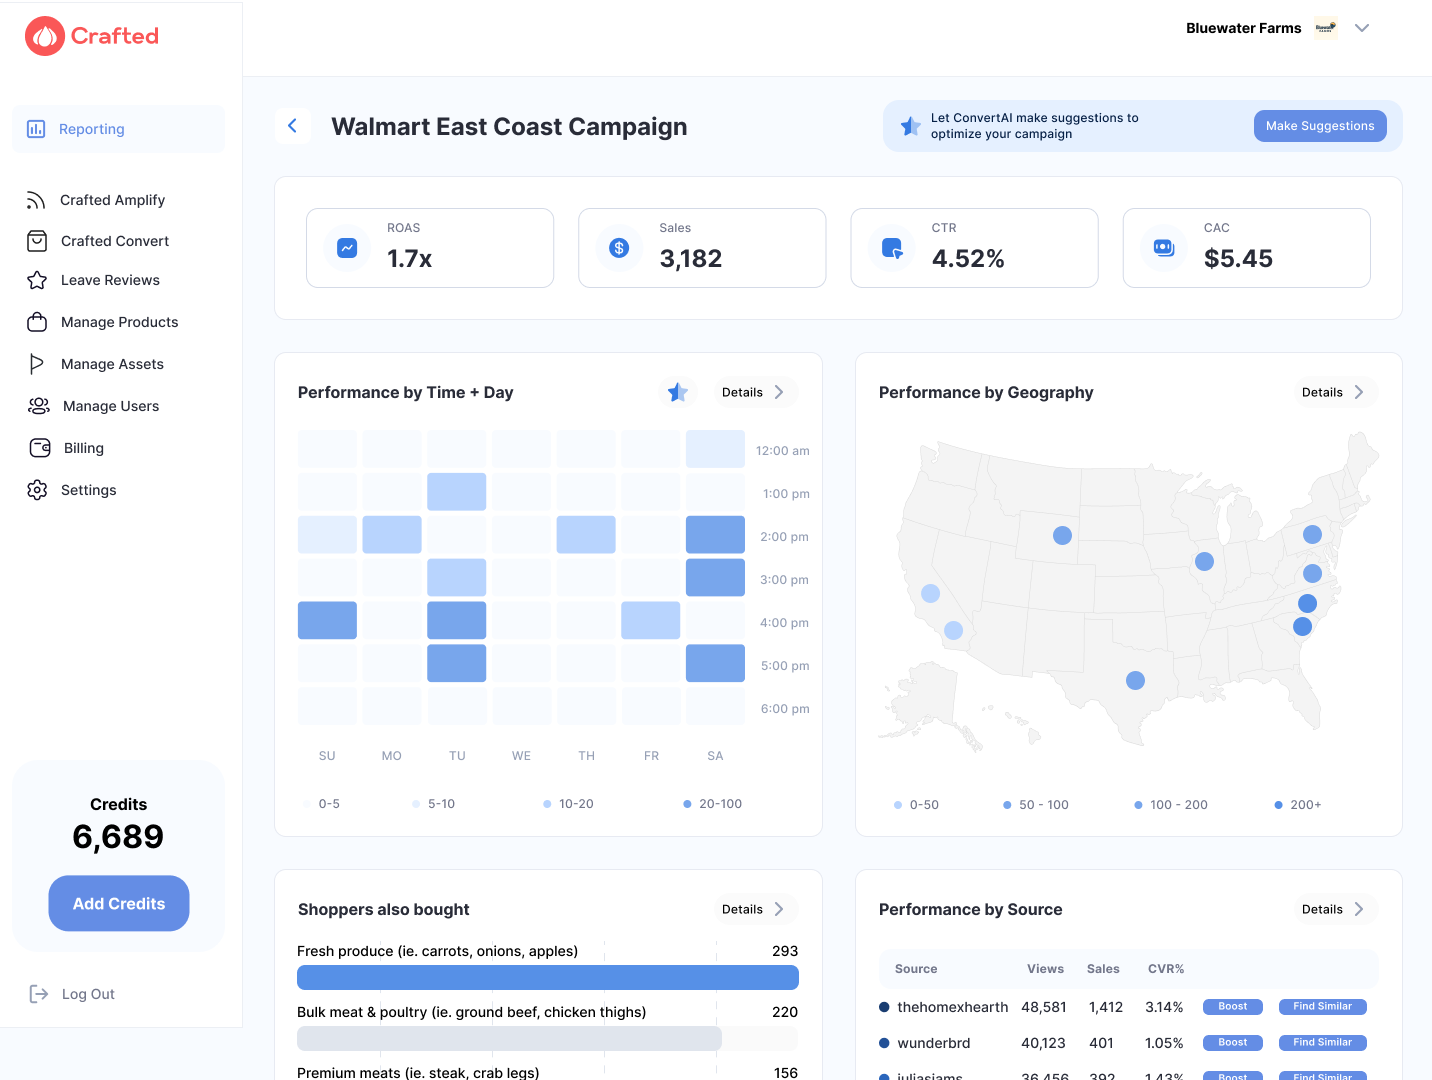Open Details for Performance by Source
1432x1080 pixels.
tap(1333, 909)
